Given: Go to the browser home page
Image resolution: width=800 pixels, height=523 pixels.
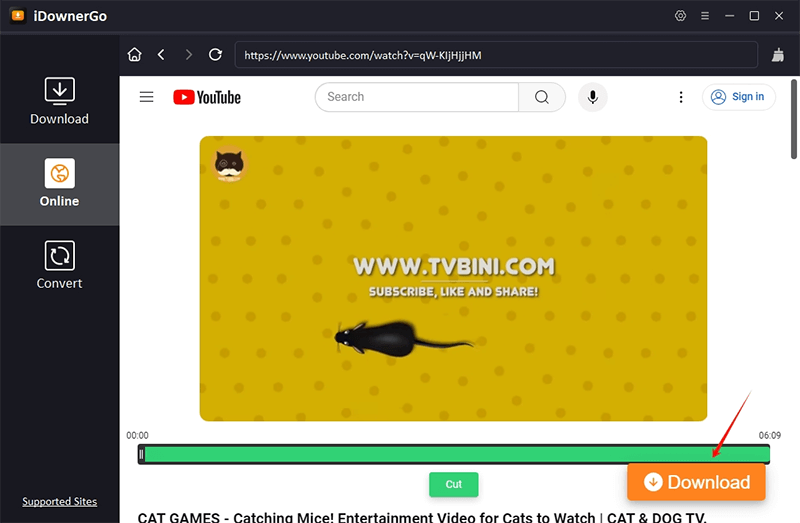Looking at the screenshot, I should (x=135, y=54).
